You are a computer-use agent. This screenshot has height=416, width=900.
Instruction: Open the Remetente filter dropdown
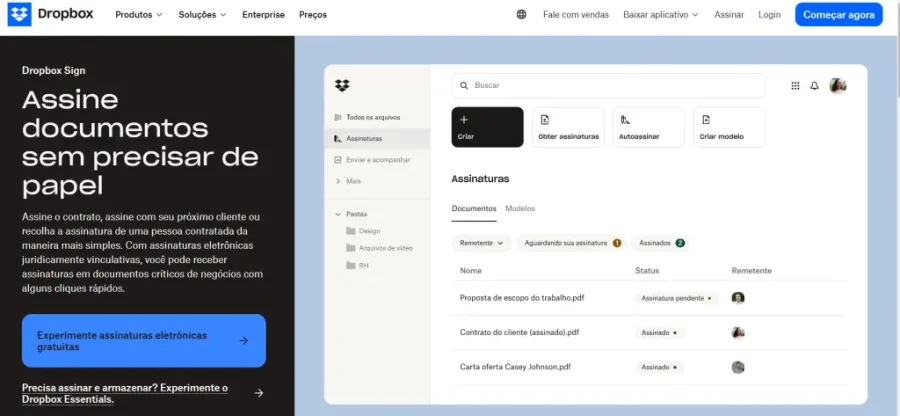482,243
